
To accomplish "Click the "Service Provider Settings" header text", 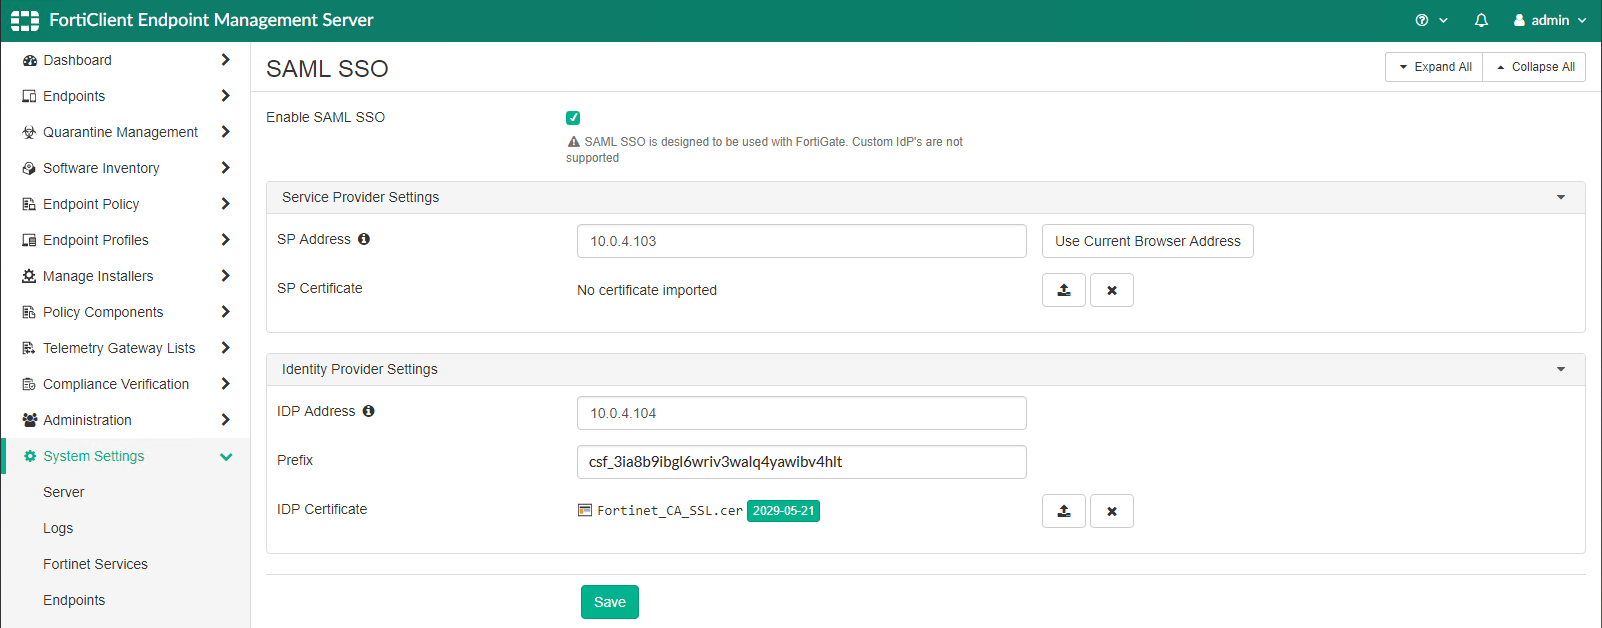I will tap(360, 197).
